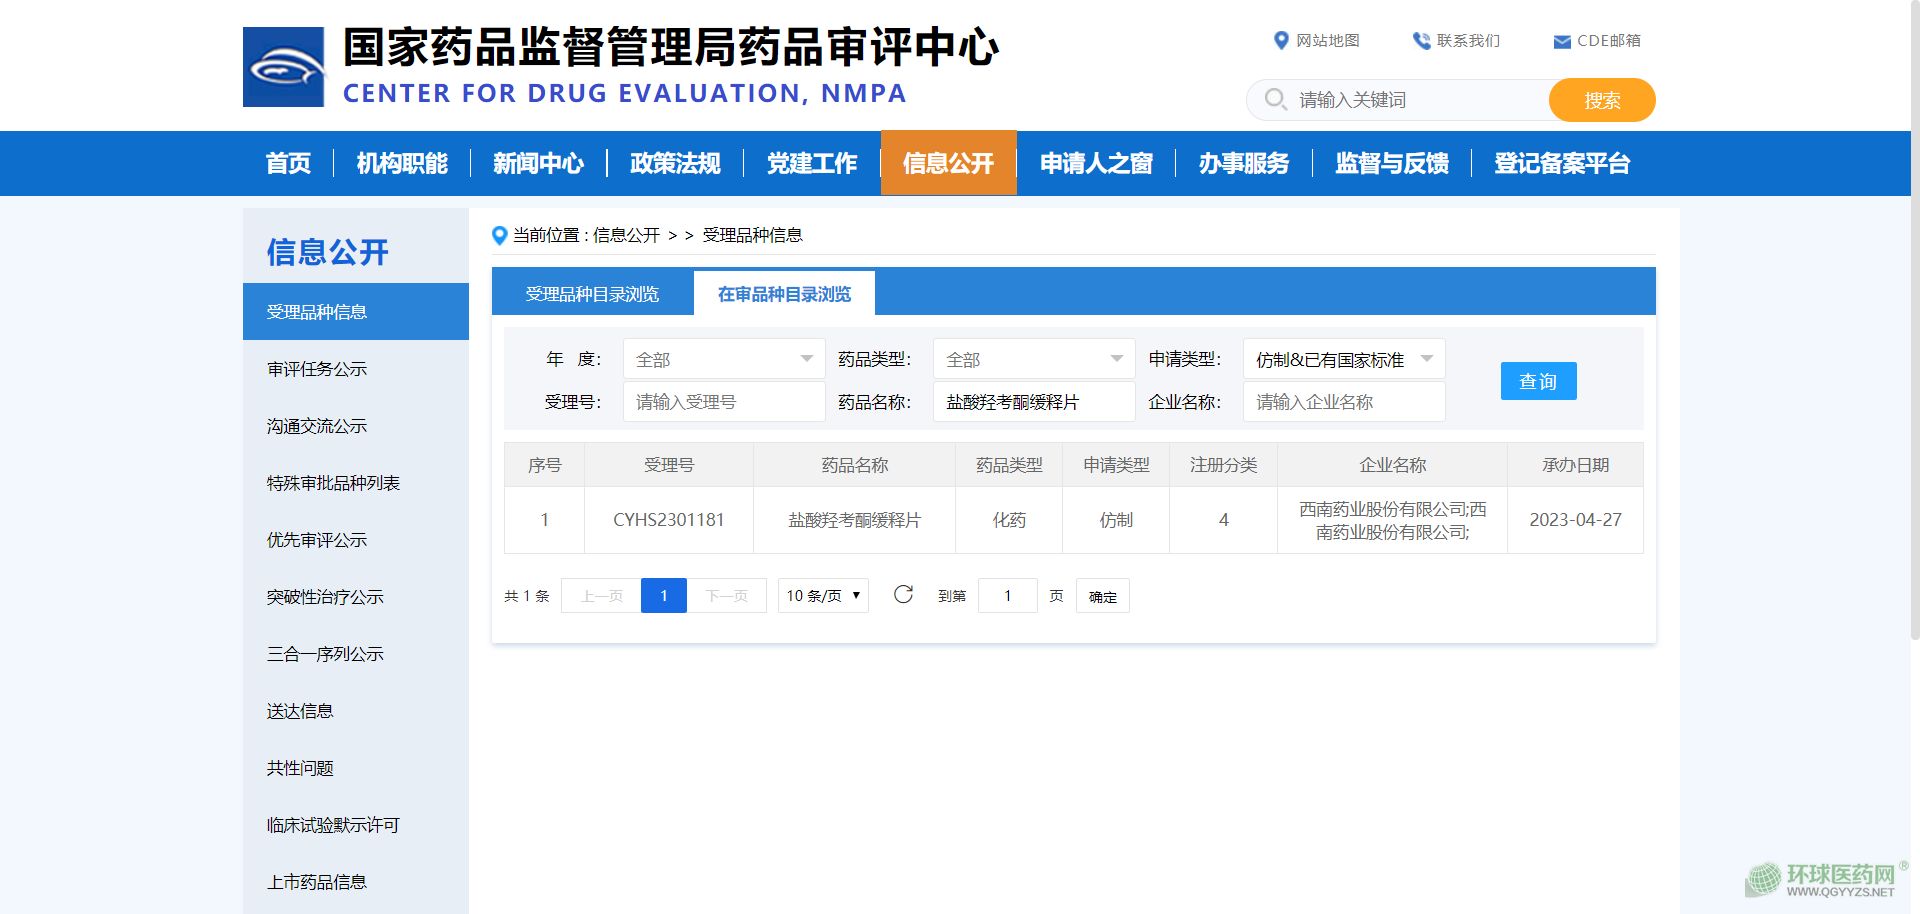Click the refresh icon in pagination bar
The height and width of the screenshot is (914, 1920).
coord(903,595)
